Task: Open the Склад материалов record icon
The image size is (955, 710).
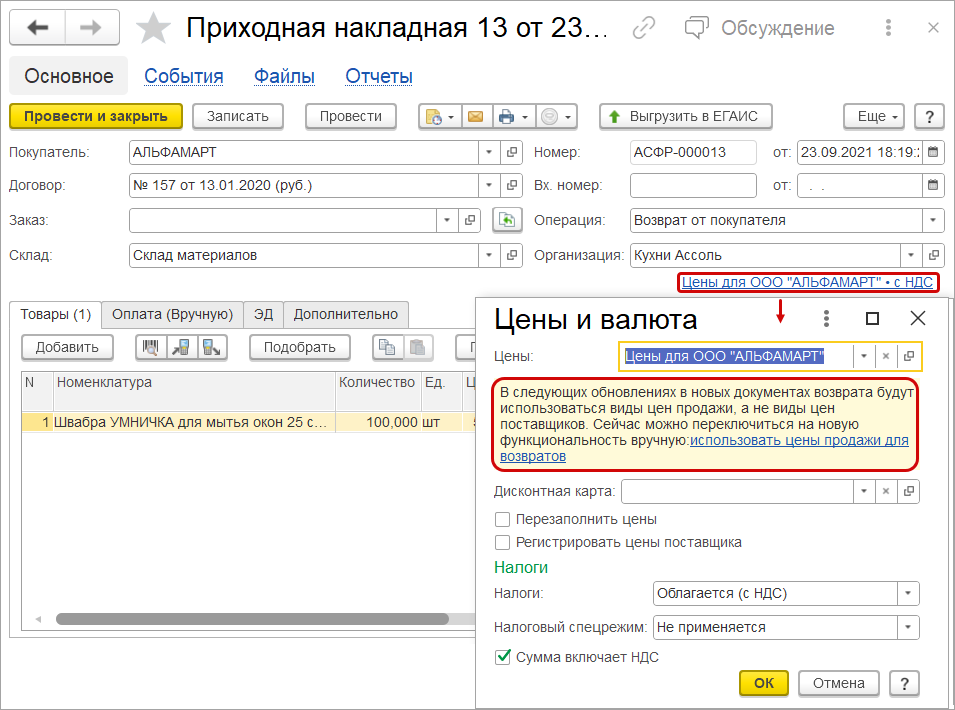Action: [512, 255]
